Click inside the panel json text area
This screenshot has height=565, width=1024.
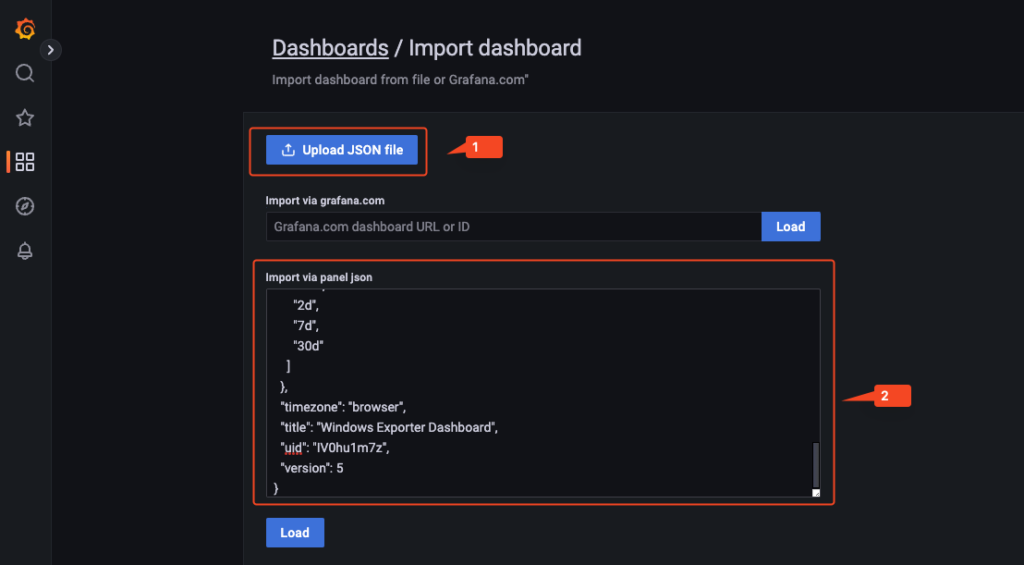pyautogui.click(x=543, y=393)
